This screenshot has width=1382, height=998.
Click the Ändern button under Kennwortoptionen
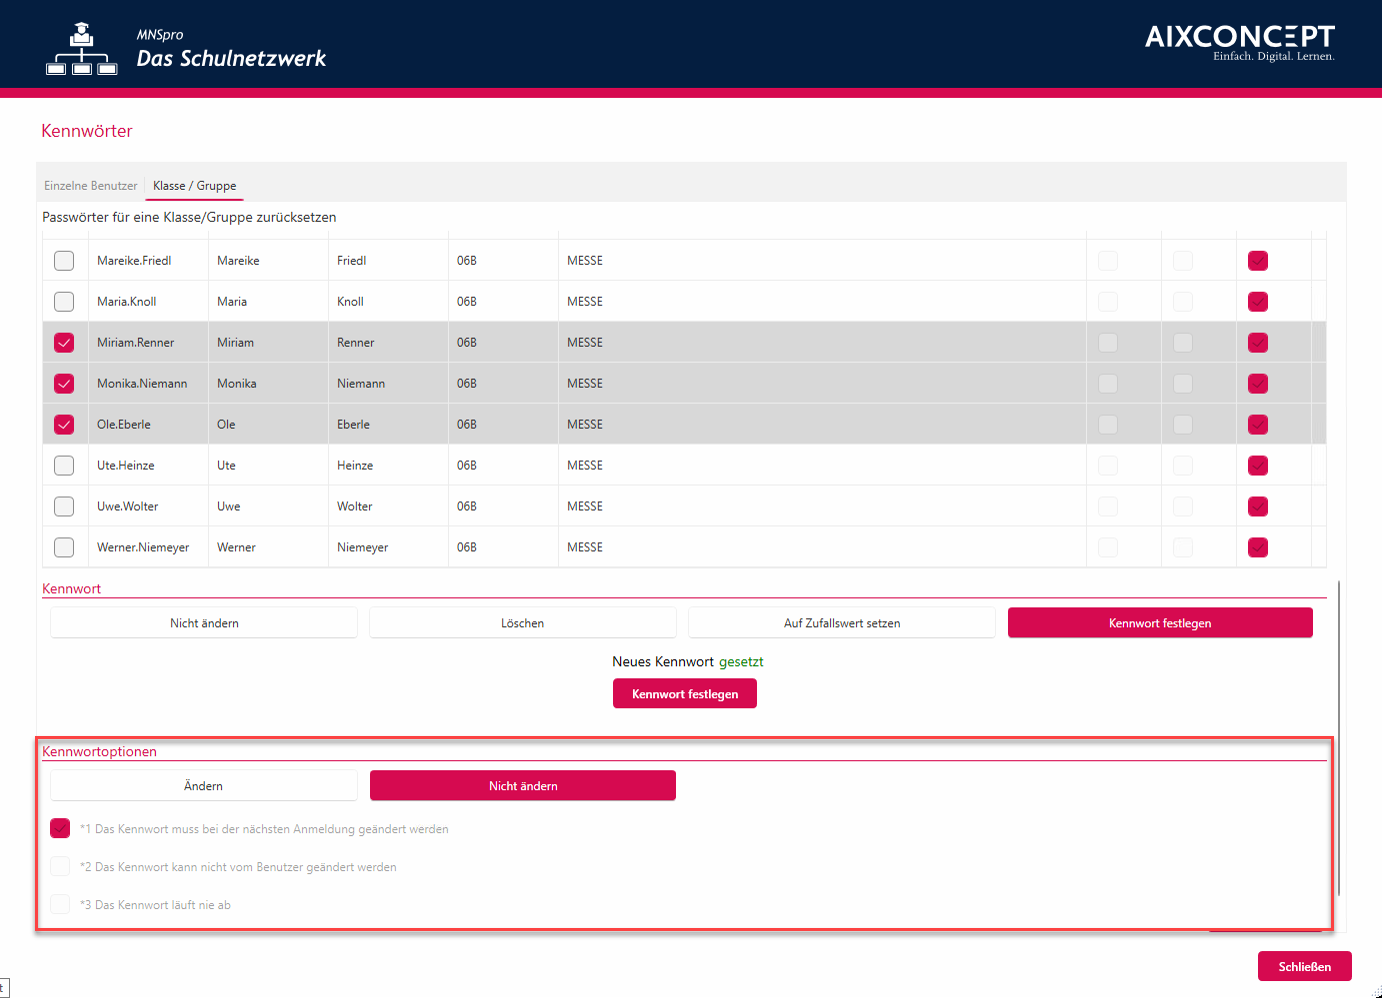tap(203, 786)
